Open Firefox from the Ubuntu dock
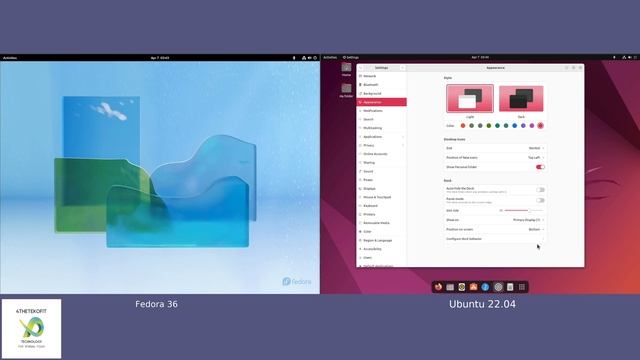Viewport: 640px width, 360px height. [438, 287]
